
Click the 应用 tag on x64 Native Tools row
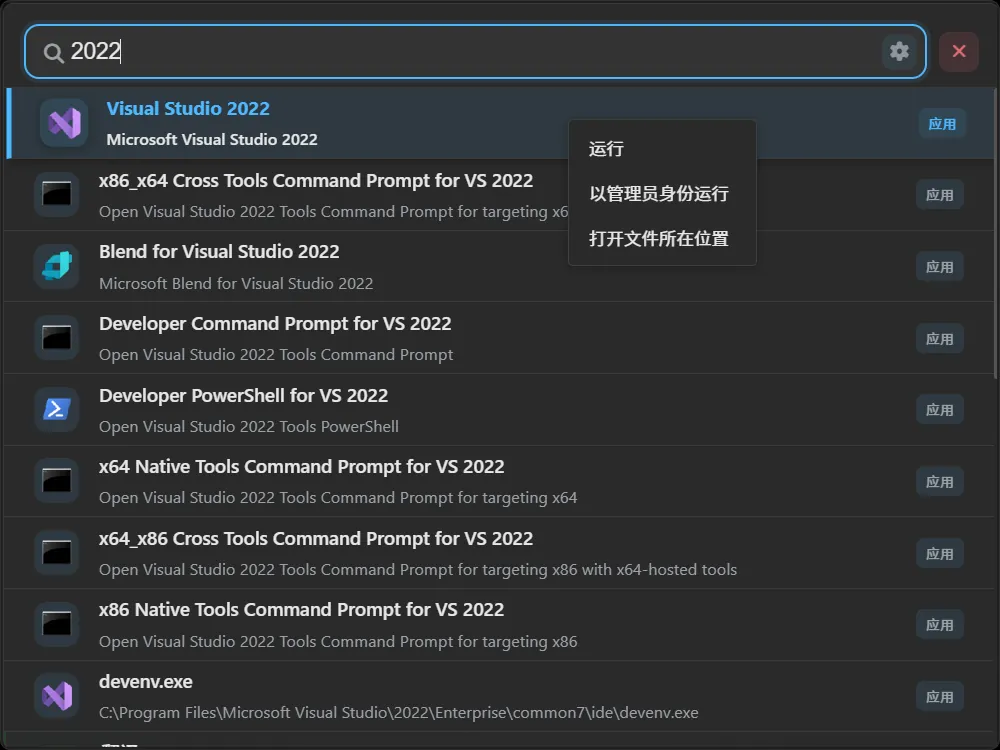coord(939,482)
